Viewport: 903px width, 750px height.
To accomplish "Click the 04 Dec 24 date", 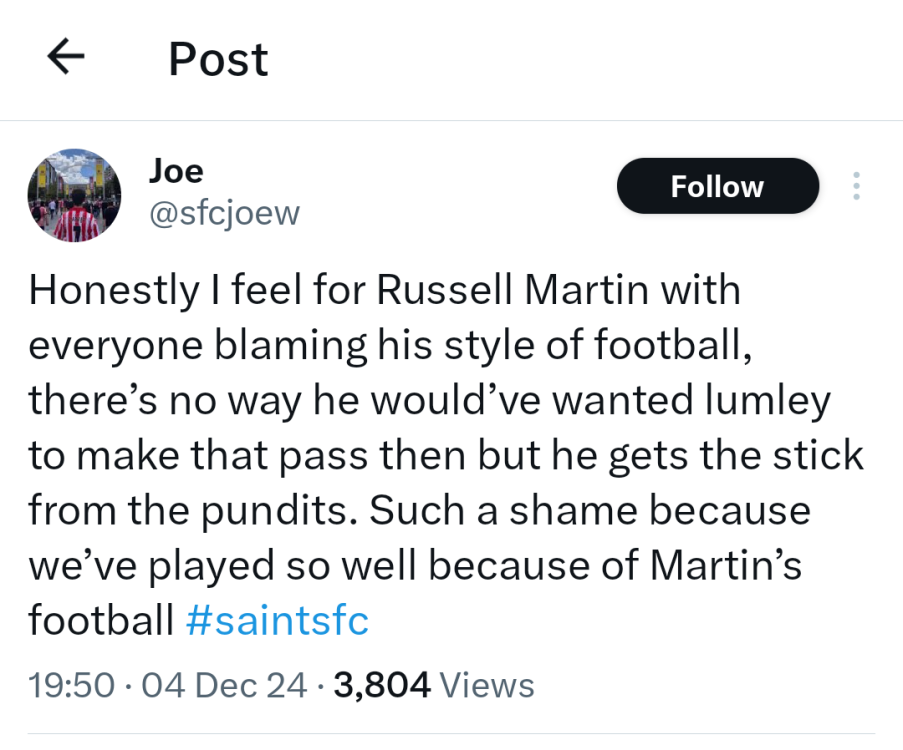I will tap(223, 686).
